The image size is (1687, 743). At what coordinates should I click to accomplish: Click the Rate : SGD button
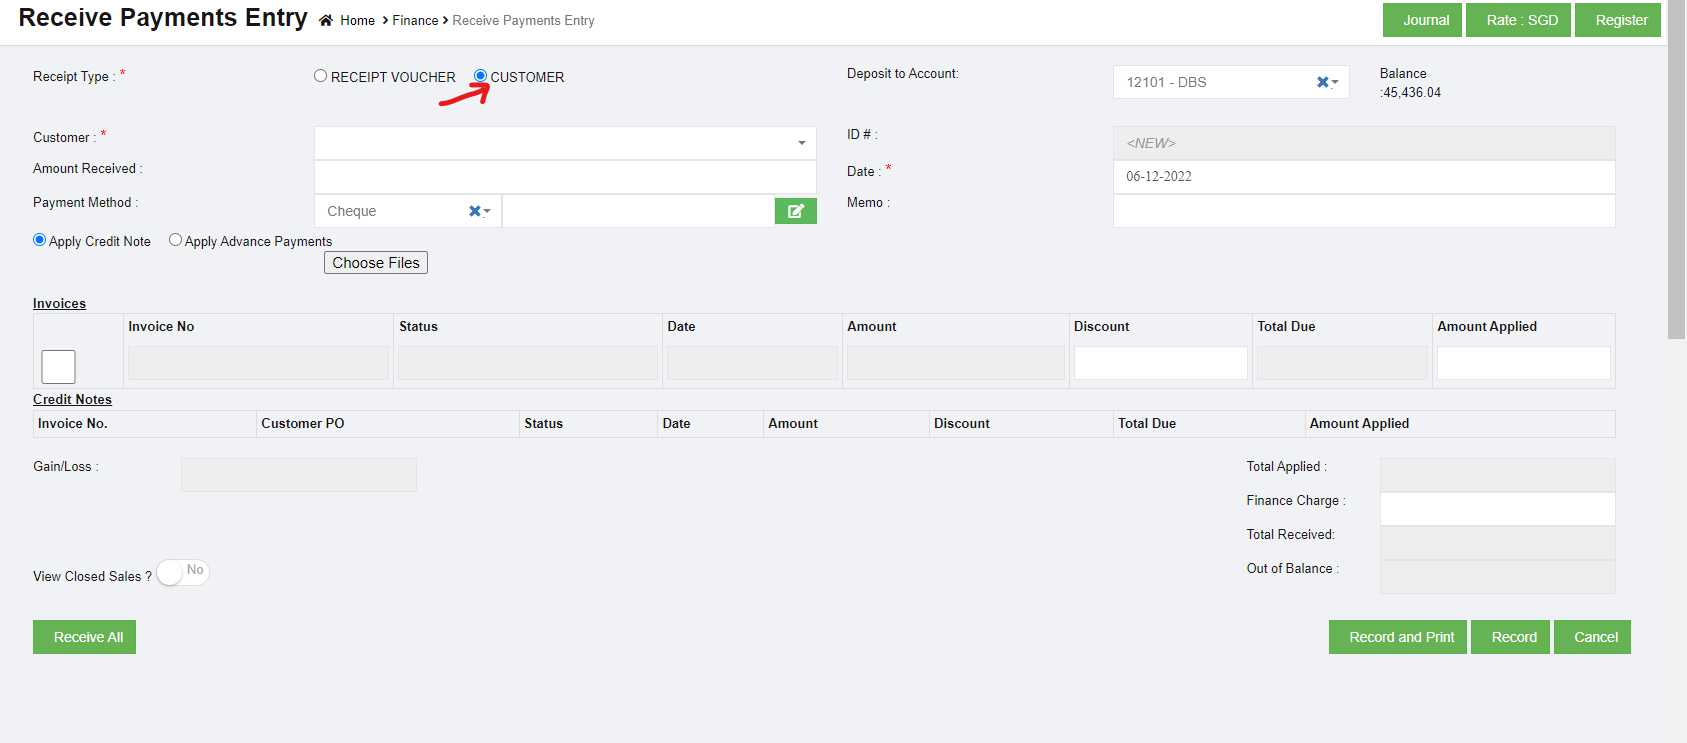(1521, 20)
